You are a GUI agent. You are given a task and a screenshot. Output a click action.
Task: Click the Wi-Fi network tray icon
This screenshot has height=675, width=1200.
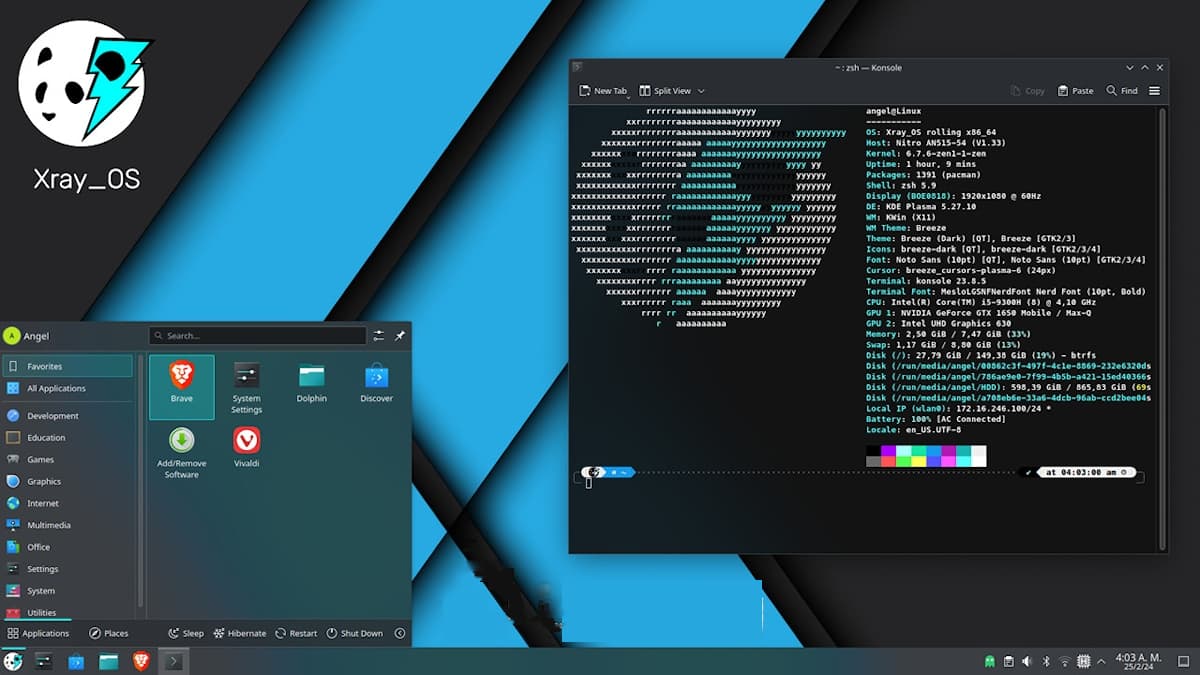pyautogui.click(x=1064, y=661)
